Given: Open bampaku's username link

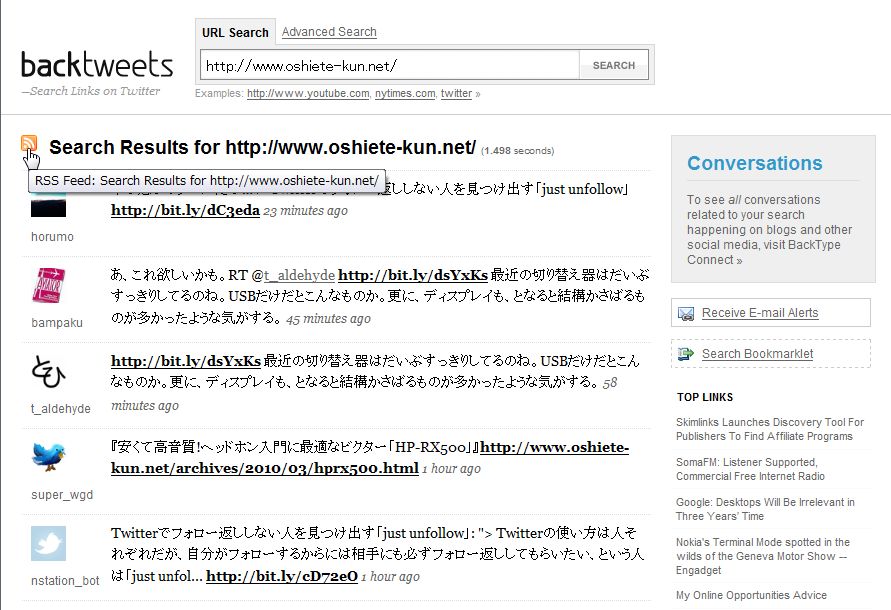Looking at the screenshot, I should point(57,322).
